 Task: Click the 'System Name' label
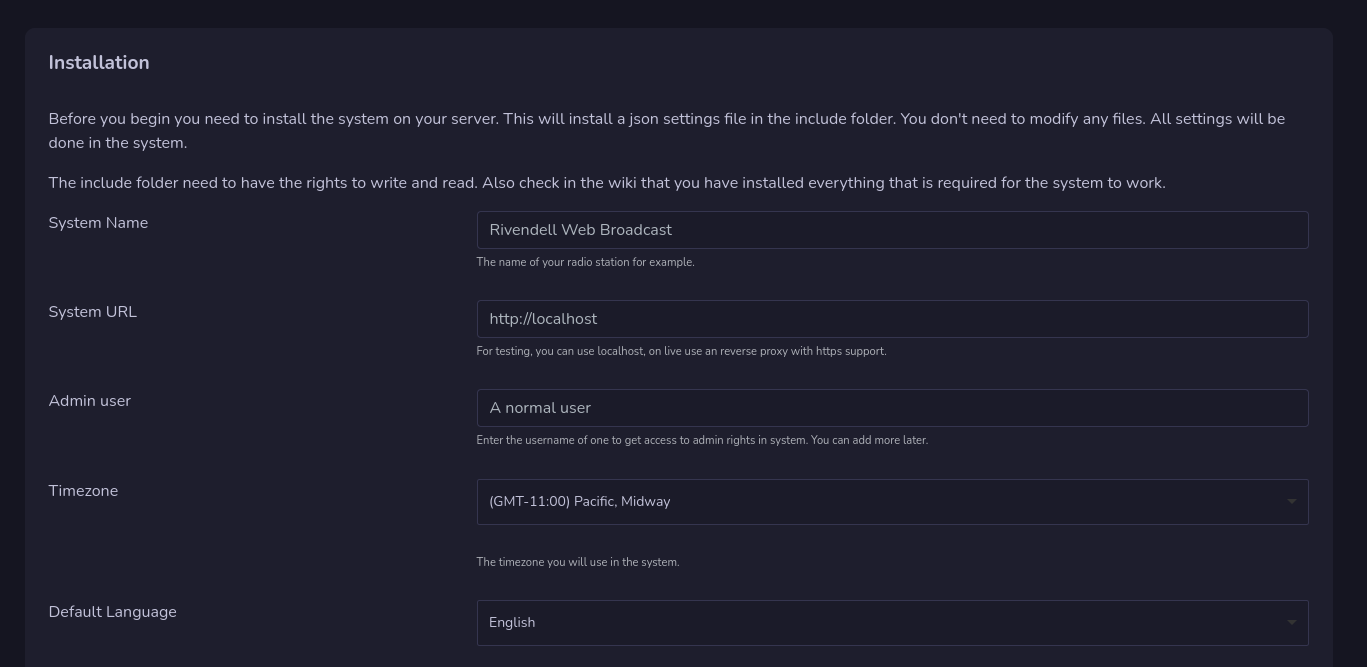[98, 223]
